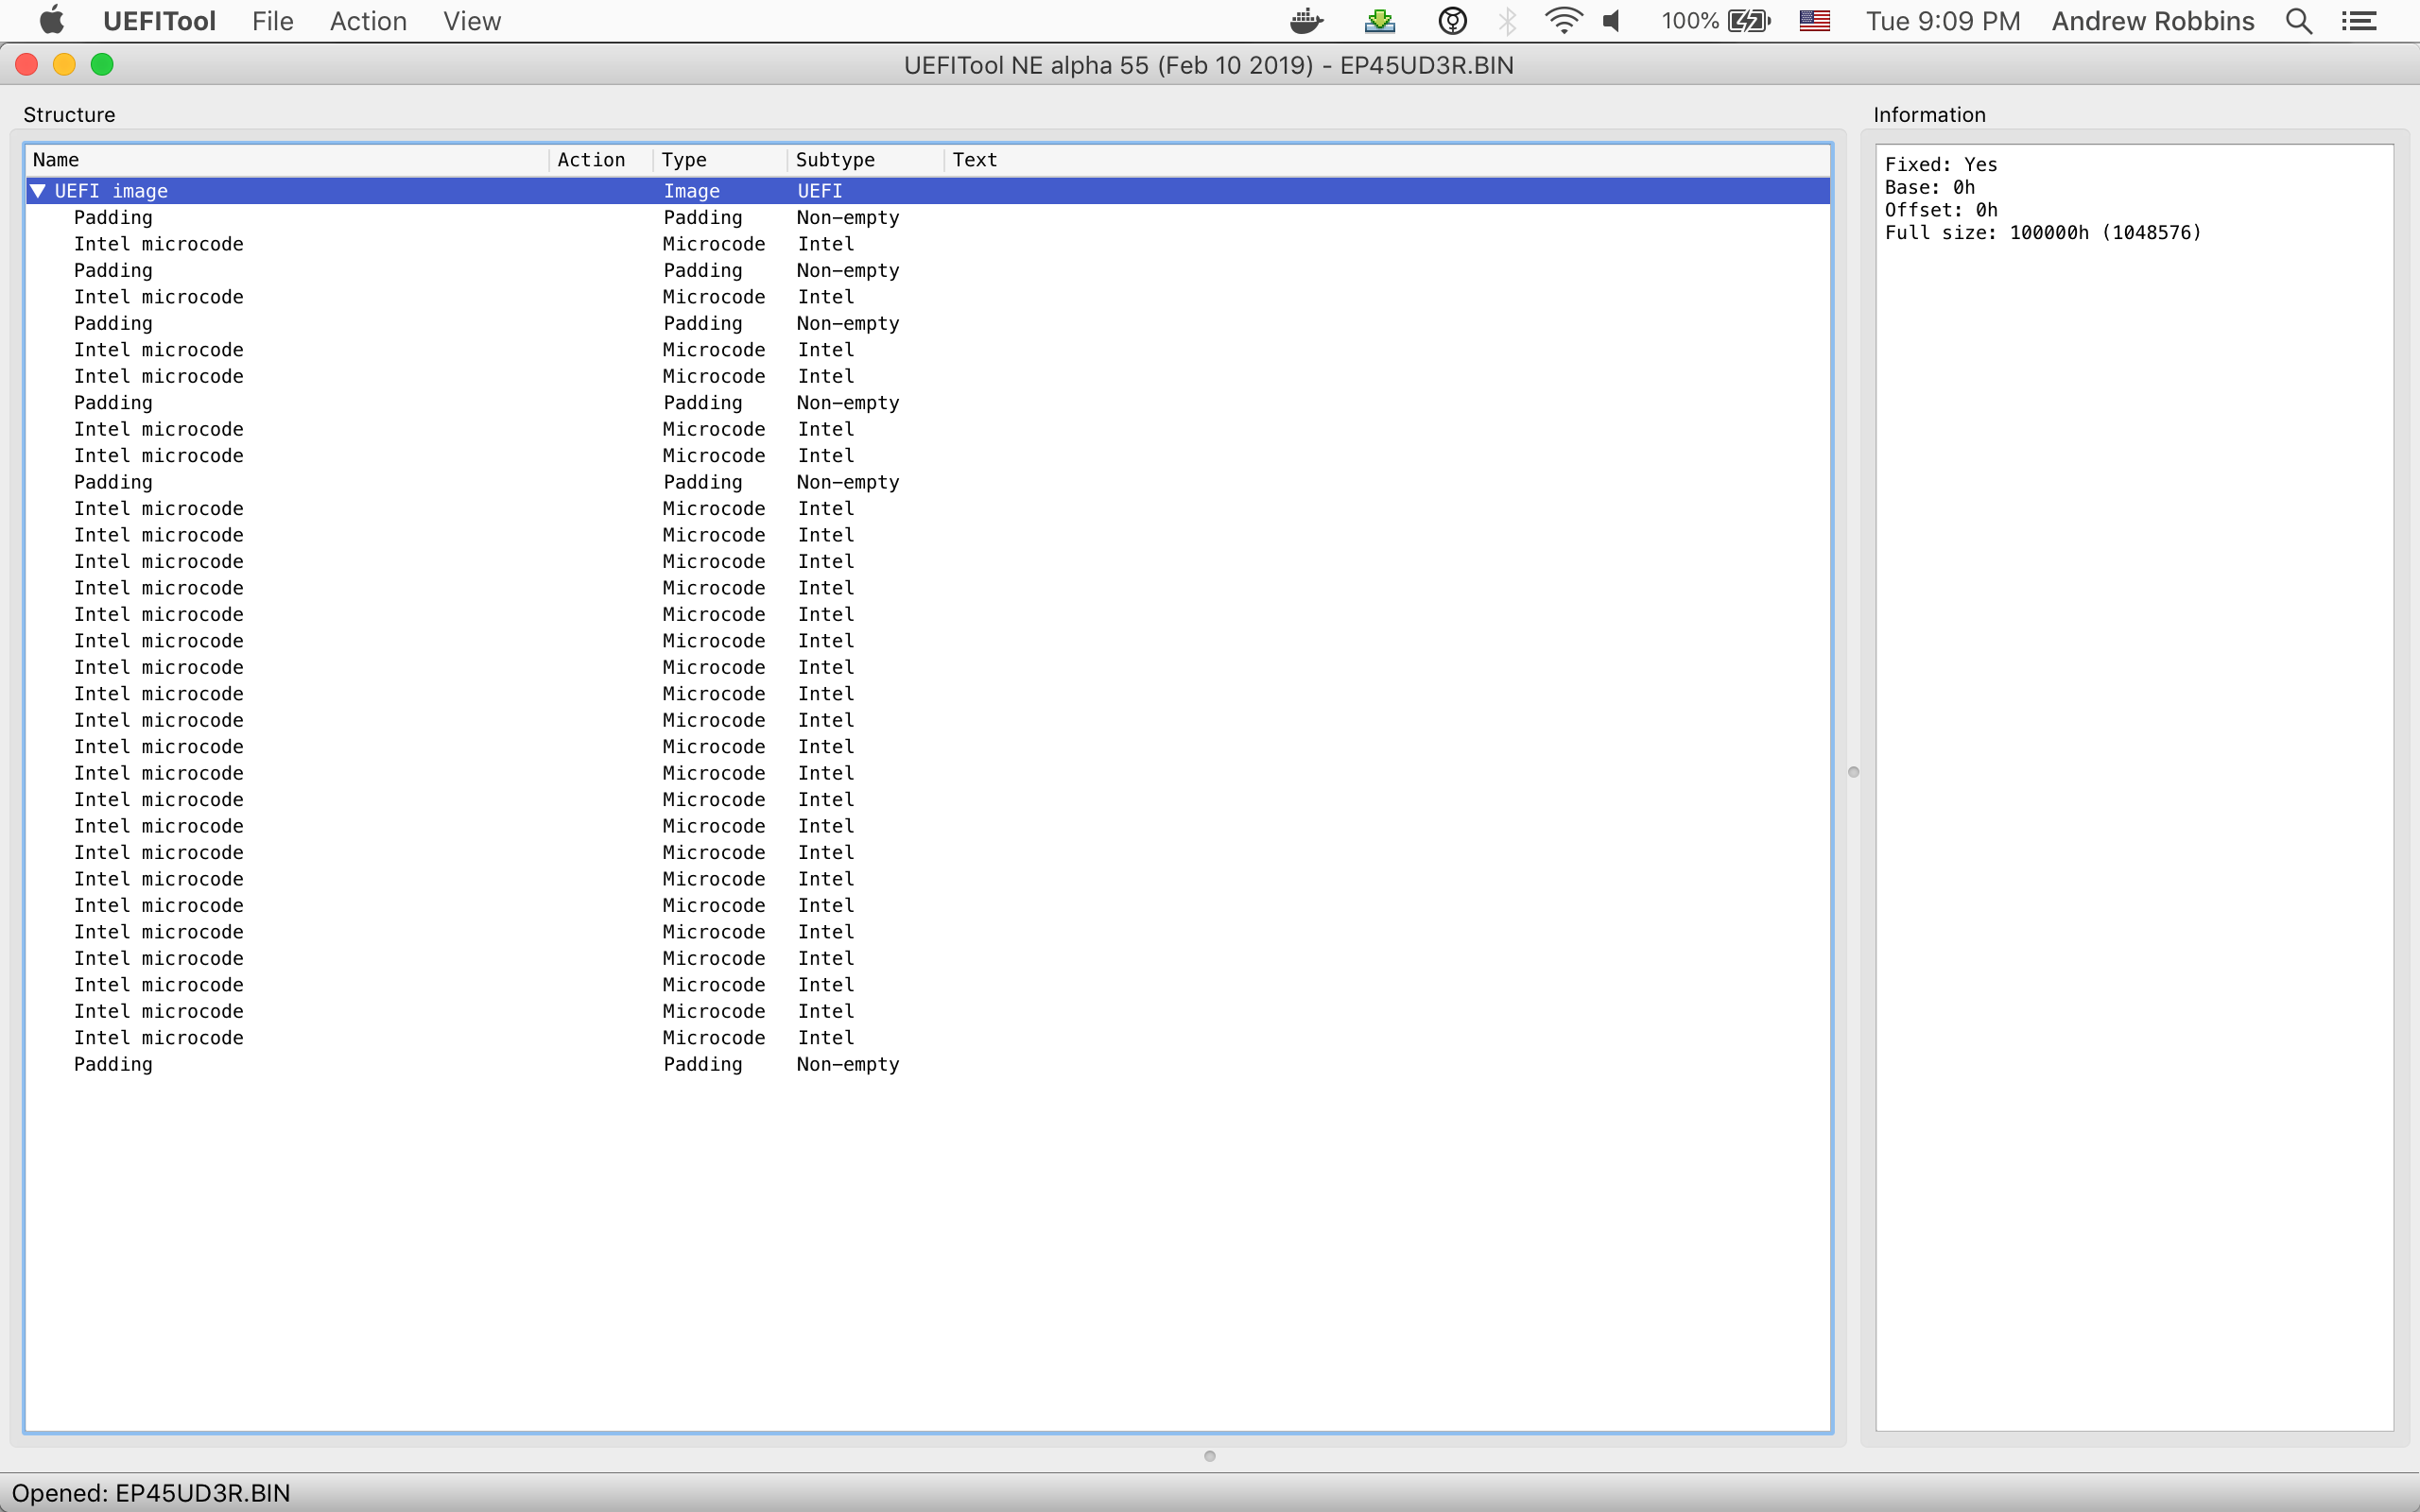Select the UEFI image row name
This screenshot has height=1512, width=2420.
111,191
